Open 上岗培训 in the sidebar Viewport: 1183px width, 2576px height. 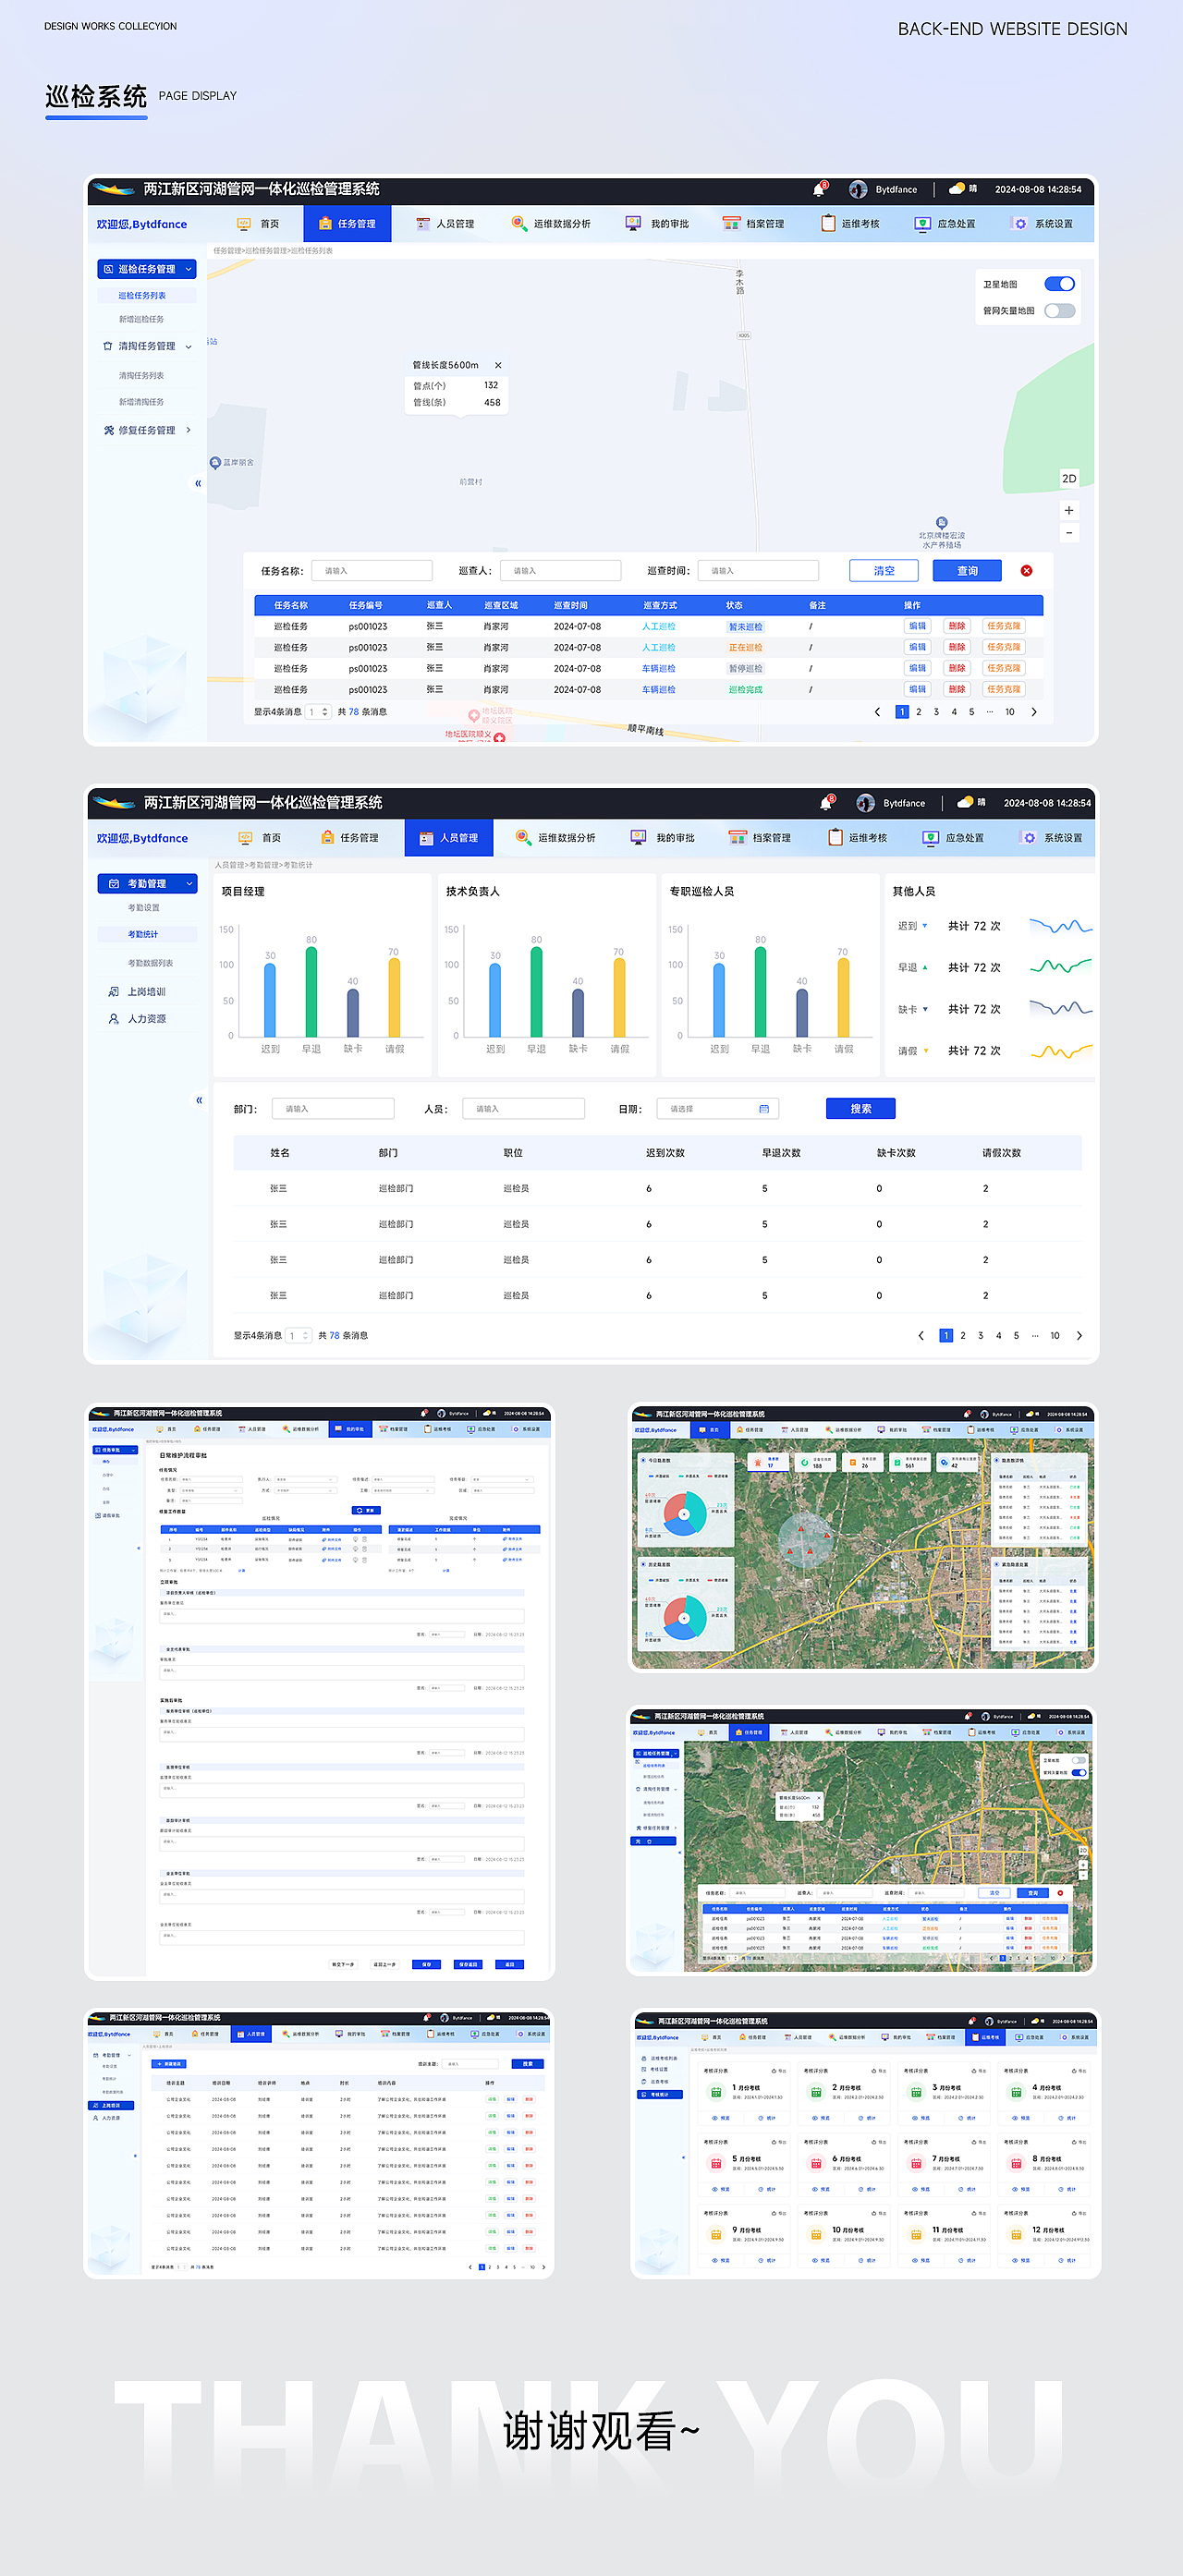pyautogui.click(x=137, y=992)
